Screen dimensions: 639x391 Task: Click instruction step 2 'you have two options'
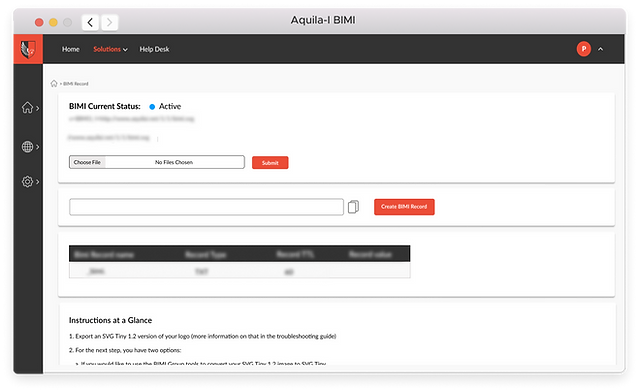point(125,350)
